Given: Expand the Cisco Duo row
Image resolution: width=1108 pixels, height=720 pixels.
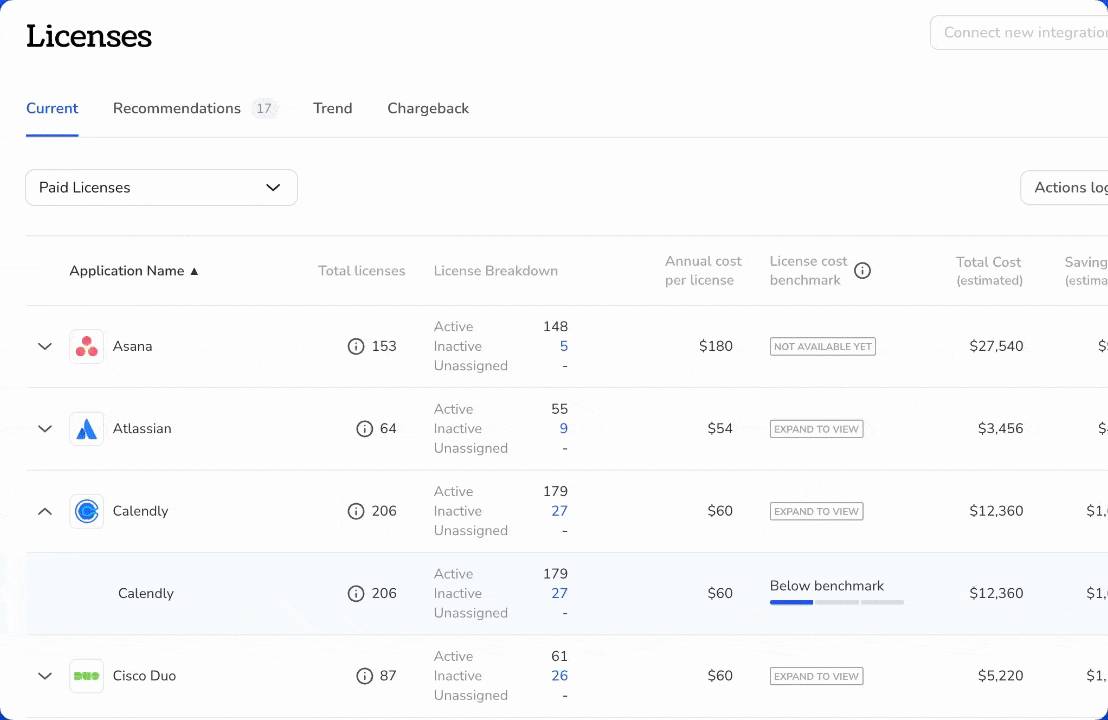Looking at the screenshot, I should point(45,676).
